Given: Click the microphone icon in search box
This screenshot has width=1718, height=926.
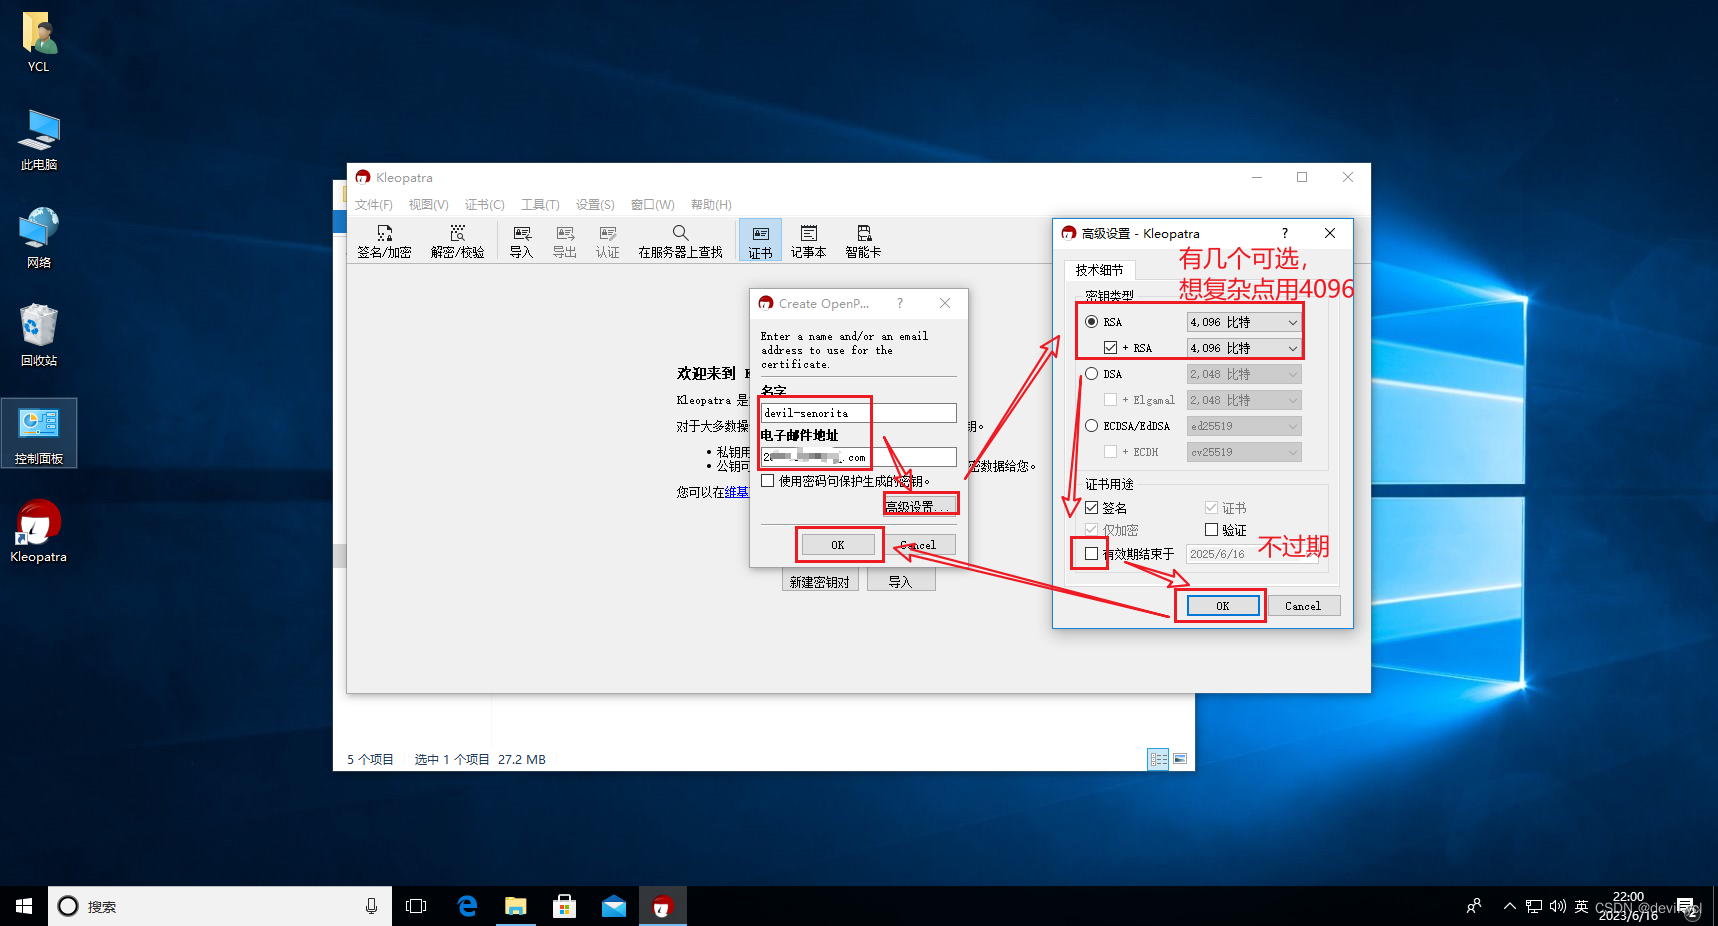Looking at the screenshot, I should tap(371, 906).
